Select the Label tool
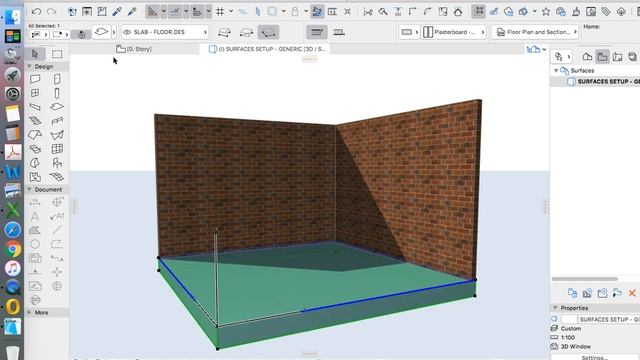Screen dimensions: 640x360 tap(57, 216)
